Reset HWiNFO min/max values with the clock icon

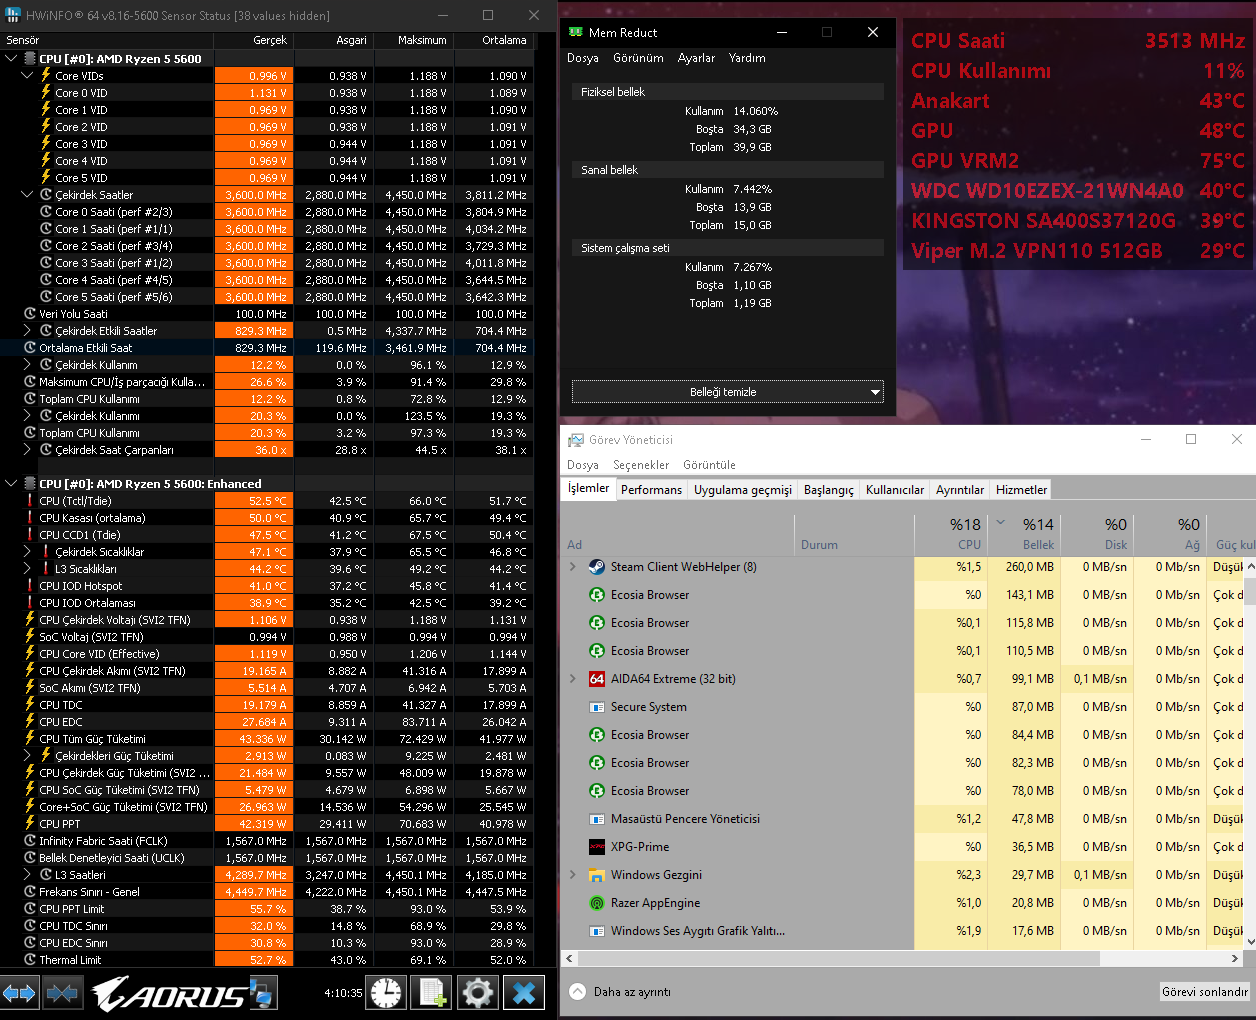386,993
